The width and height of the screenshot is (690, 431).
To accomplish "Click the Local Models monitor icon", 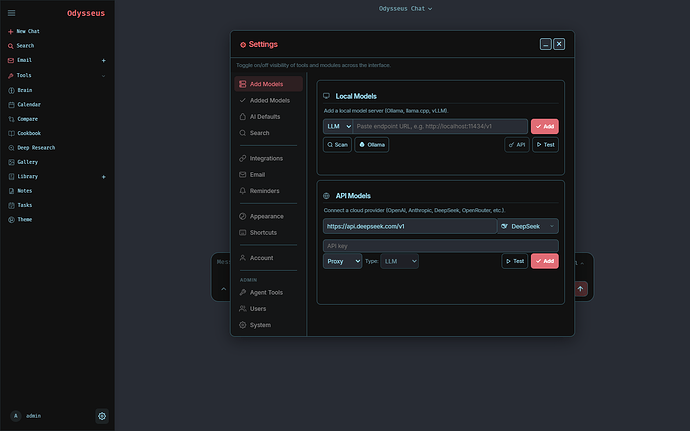I will coord(327,96).
